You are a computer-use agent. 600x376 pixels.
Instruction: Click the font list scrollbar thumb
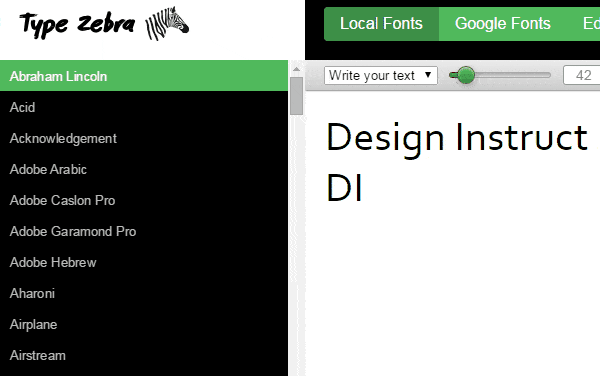click(296, 96)
